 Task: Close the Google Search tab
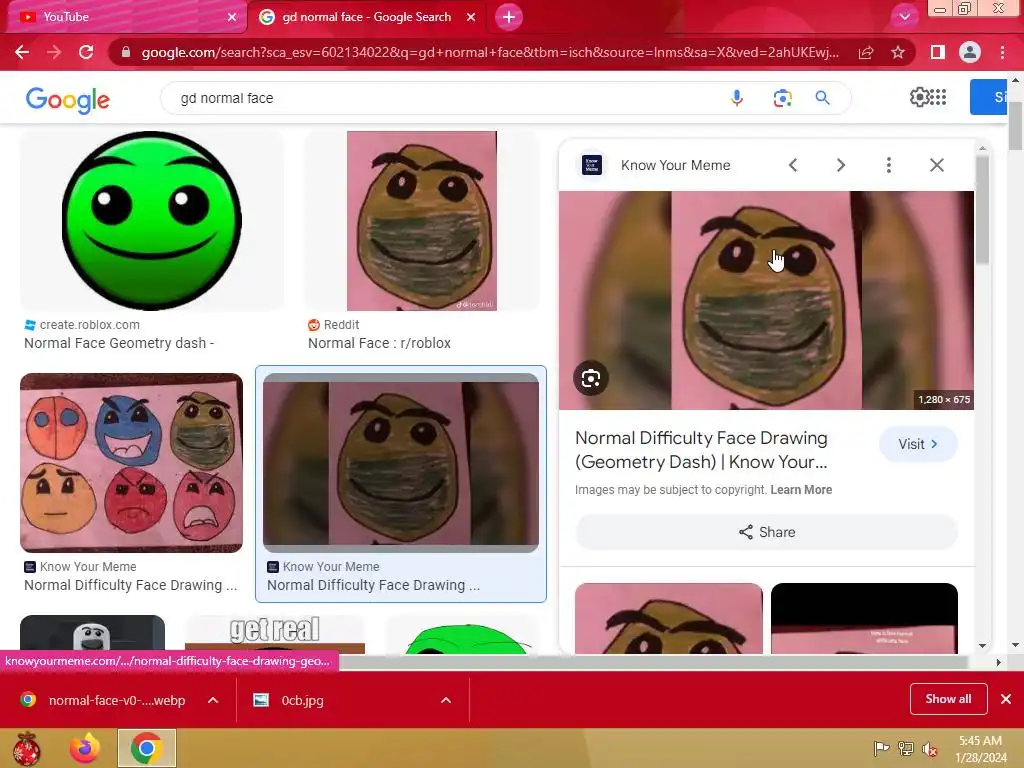pos(471,17)
